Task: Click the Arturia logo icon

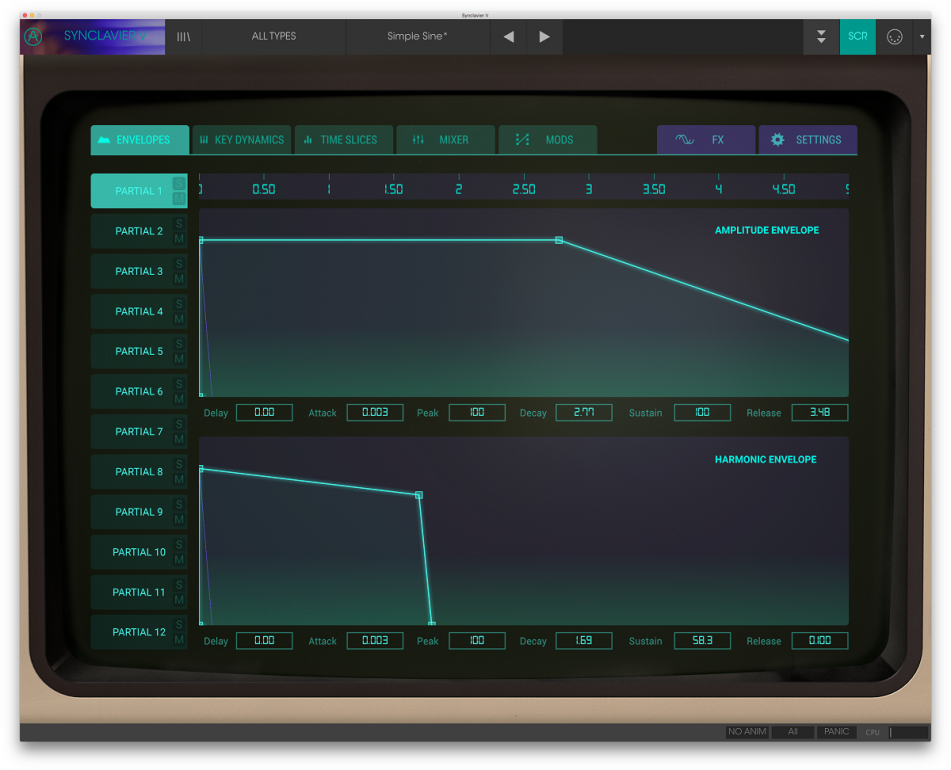Action: pos(31,37)
